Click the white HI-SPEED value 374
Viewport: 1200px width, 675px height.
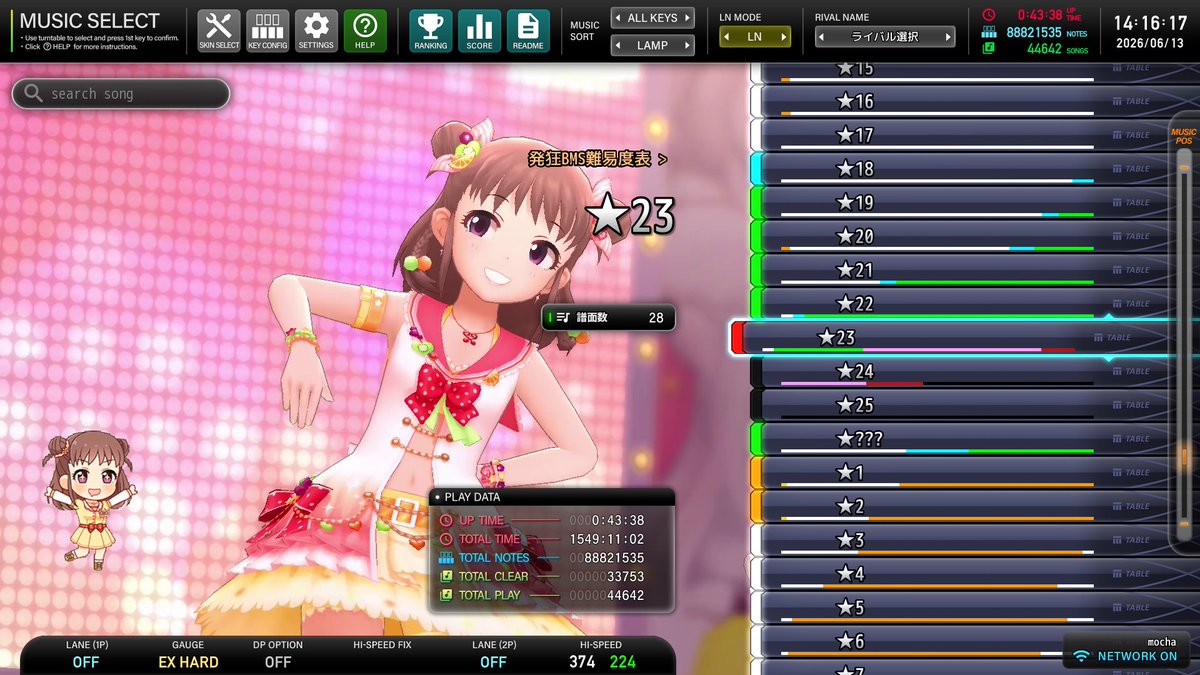click(x=582, y=661)
